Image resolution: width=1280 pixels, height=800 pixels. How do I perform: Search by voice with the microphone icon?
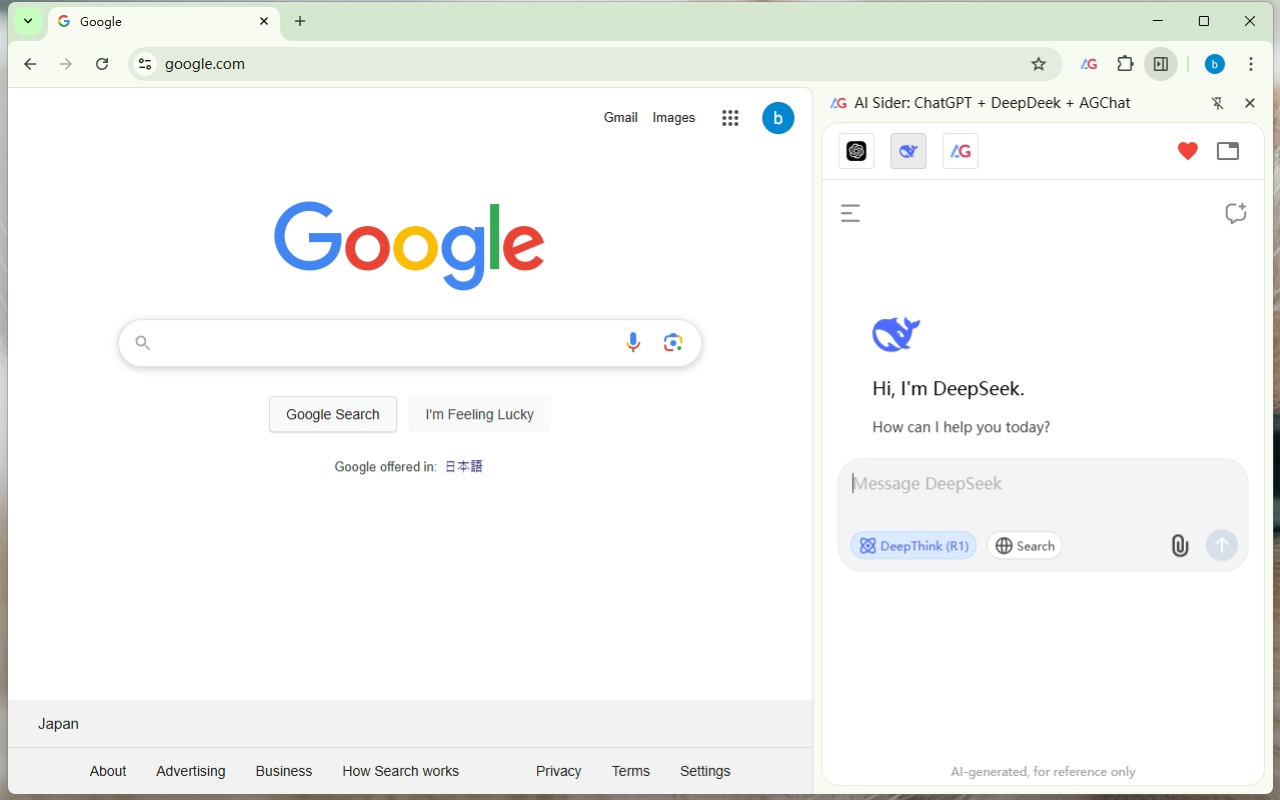tap(632, 342)
